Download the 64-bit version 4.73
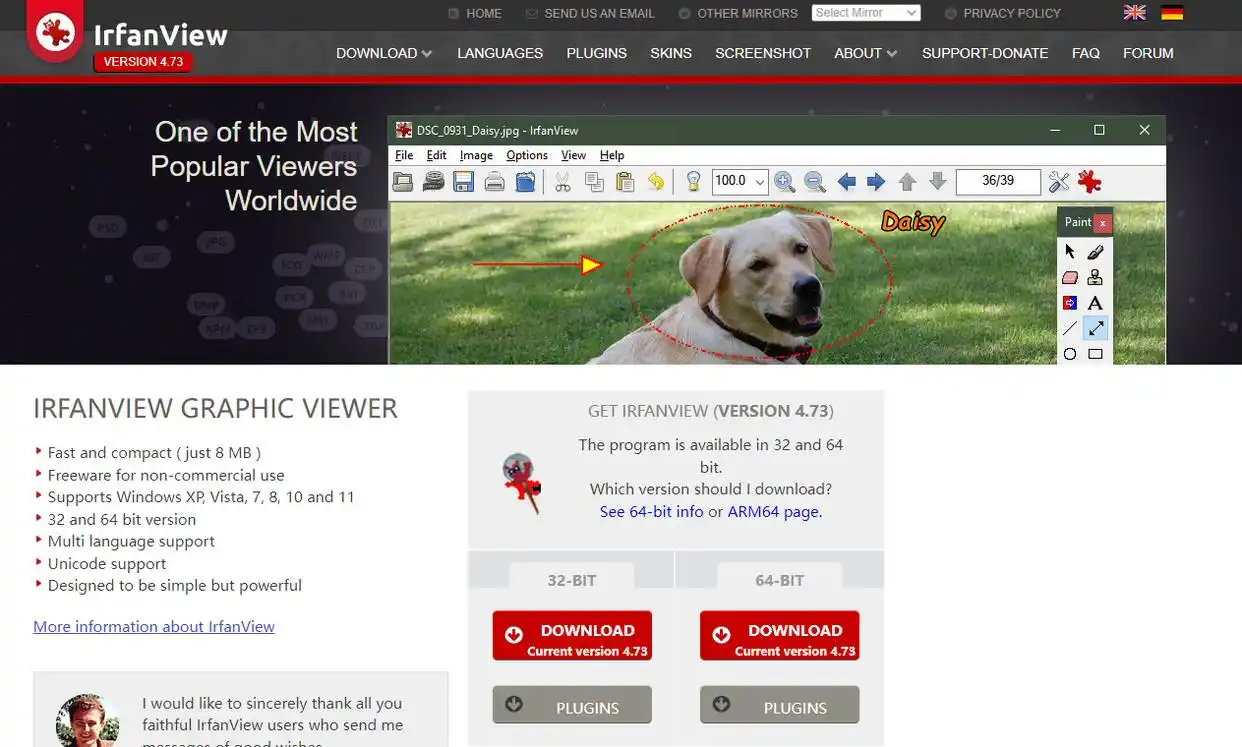The height and width of the screenshot is (747, 1242). pos(779,636)
